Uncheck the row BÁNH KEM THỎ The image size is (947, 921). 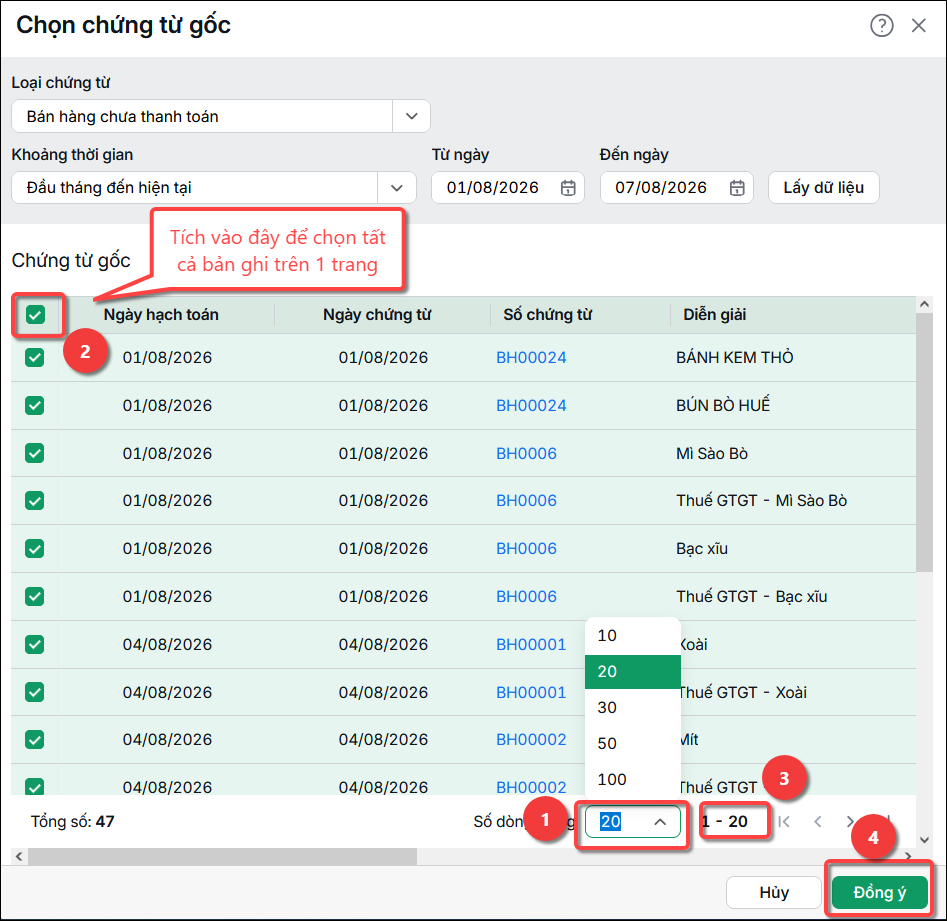[x=34, y=358]
